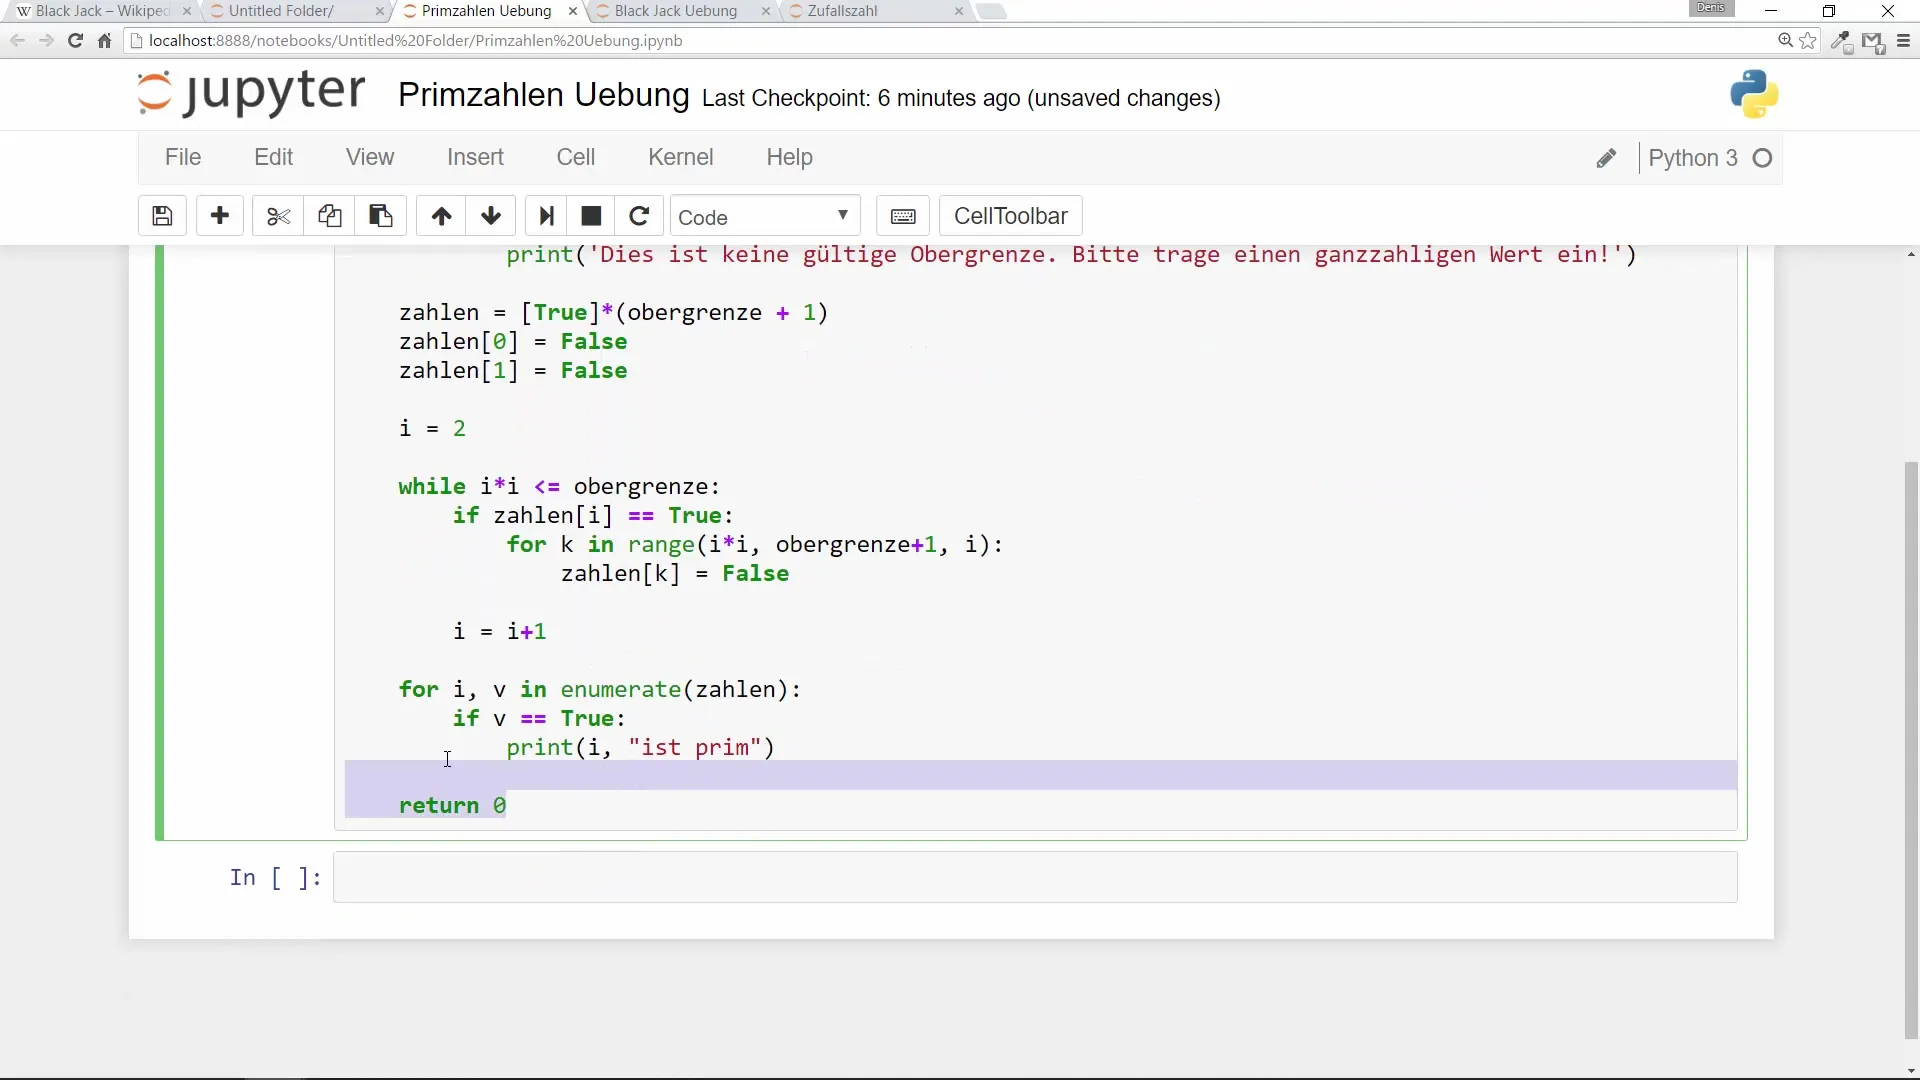Move selected cell up arrow
The height and width of the screenshot is (1080, 1920).
click(x=441, y=216)
